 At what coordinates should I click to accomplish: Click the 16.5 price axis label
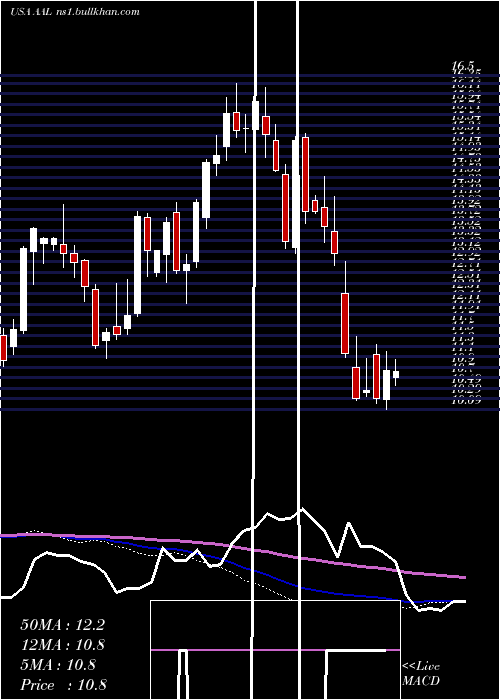tap(465, 67)
